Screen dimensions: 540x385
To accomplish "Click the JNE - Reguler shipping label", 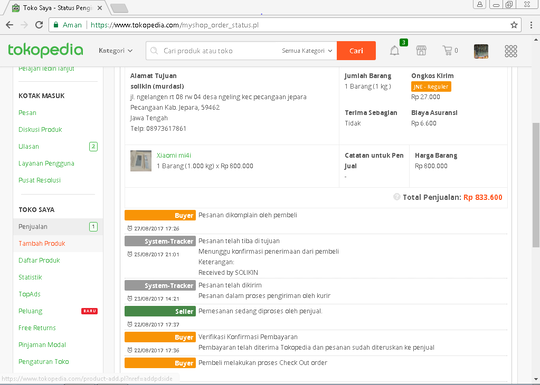I will tap(431, 86).
